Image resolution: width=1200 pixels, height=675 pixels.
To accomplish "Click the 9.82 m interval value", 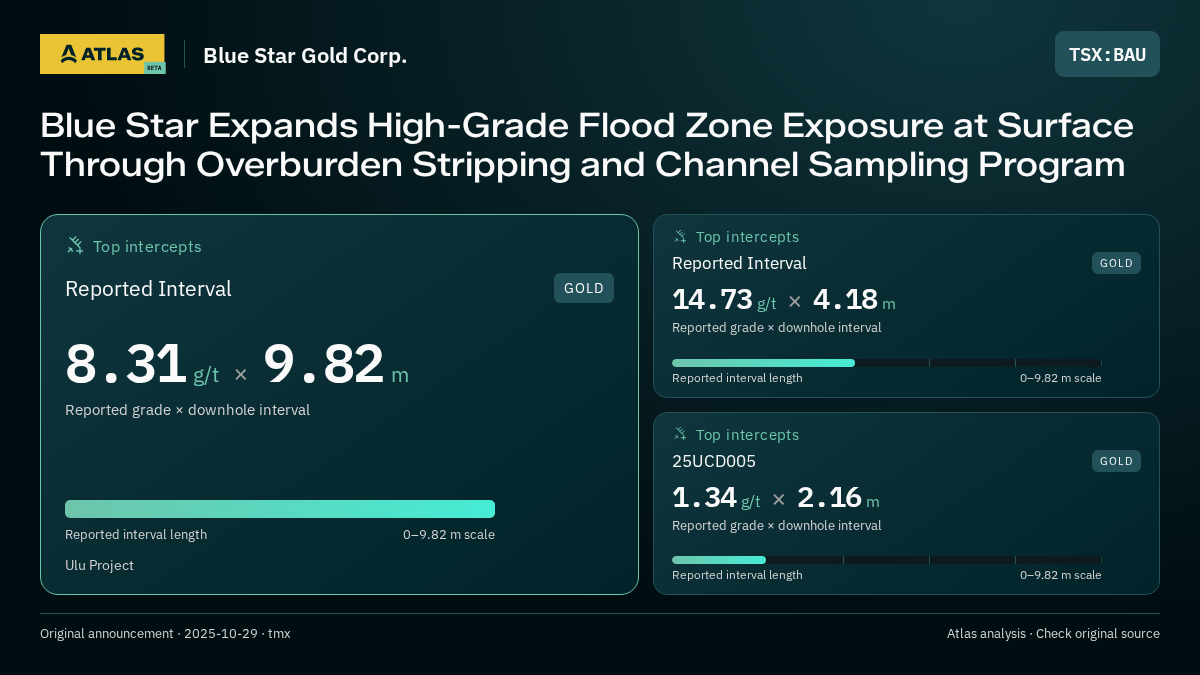I will [336, 365].
